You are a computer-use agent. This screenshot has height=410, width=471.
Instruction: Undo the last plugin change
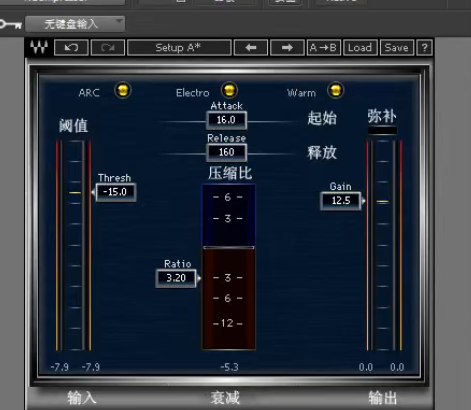point(71,47)
